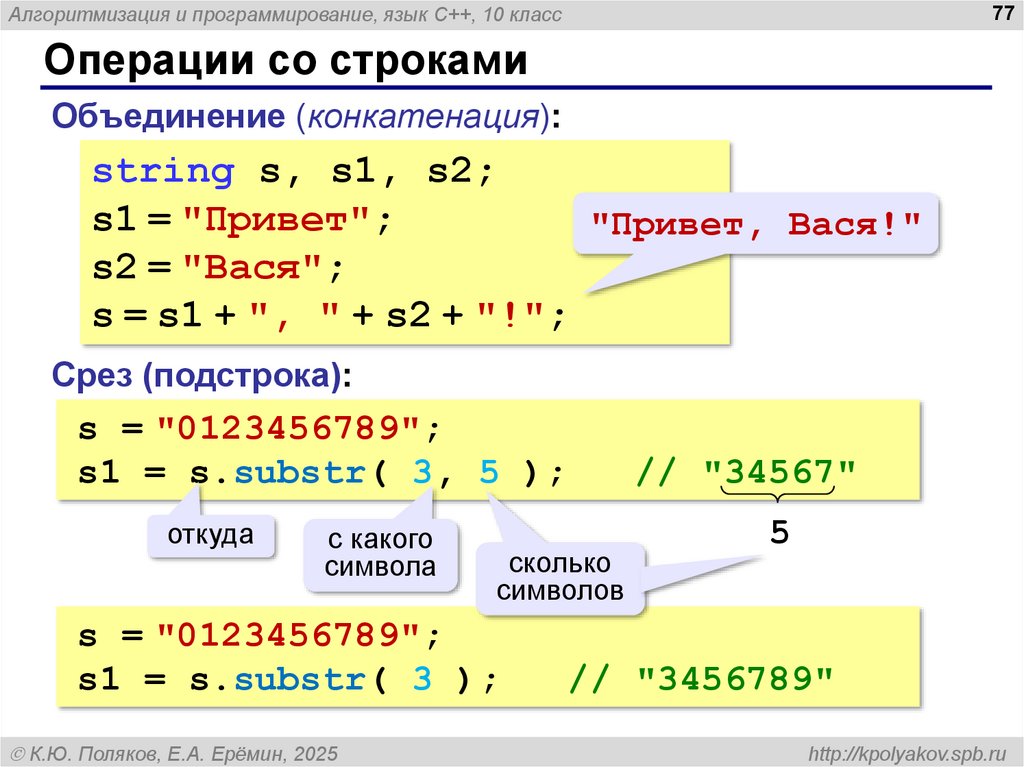
Task: Click the "3456789" comment result
Action: click(x=735, y=679)
